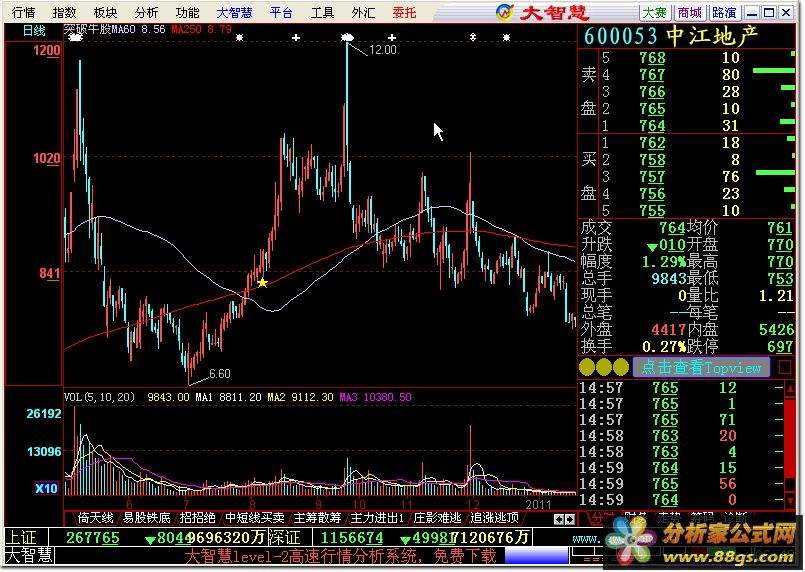Click the 深证 index label in status bar
This screenshot has height=572, width=805.
283,538
